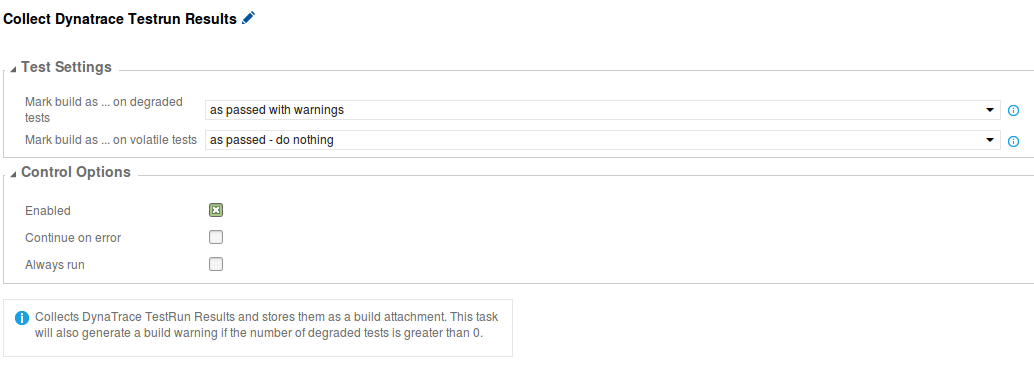Check the Continue on error checkbox
This screenshot has width=1034, height=367.
click(216, 237)
